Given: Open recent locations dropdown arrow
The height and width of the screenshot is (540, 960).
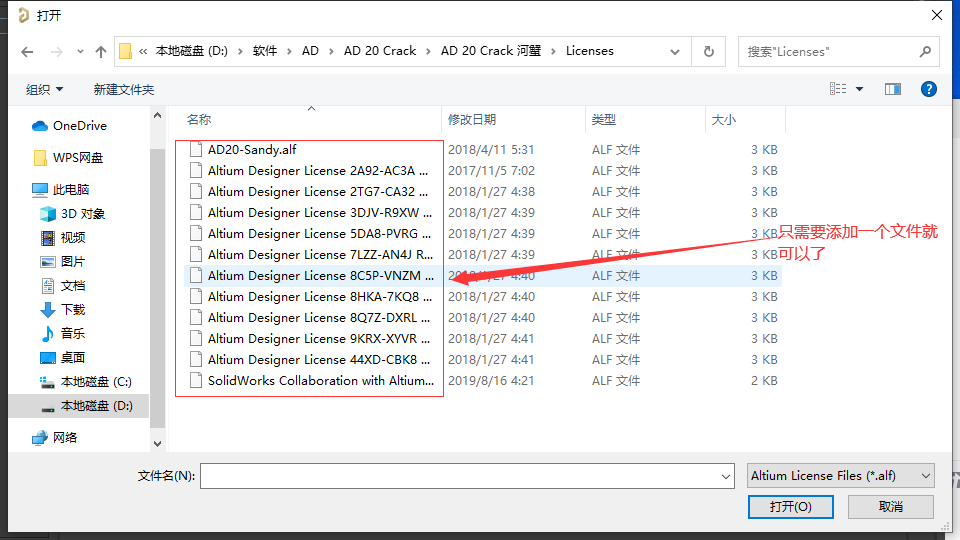Looking at the screenshot, I should pyautogui.click(x=80, y=52).
